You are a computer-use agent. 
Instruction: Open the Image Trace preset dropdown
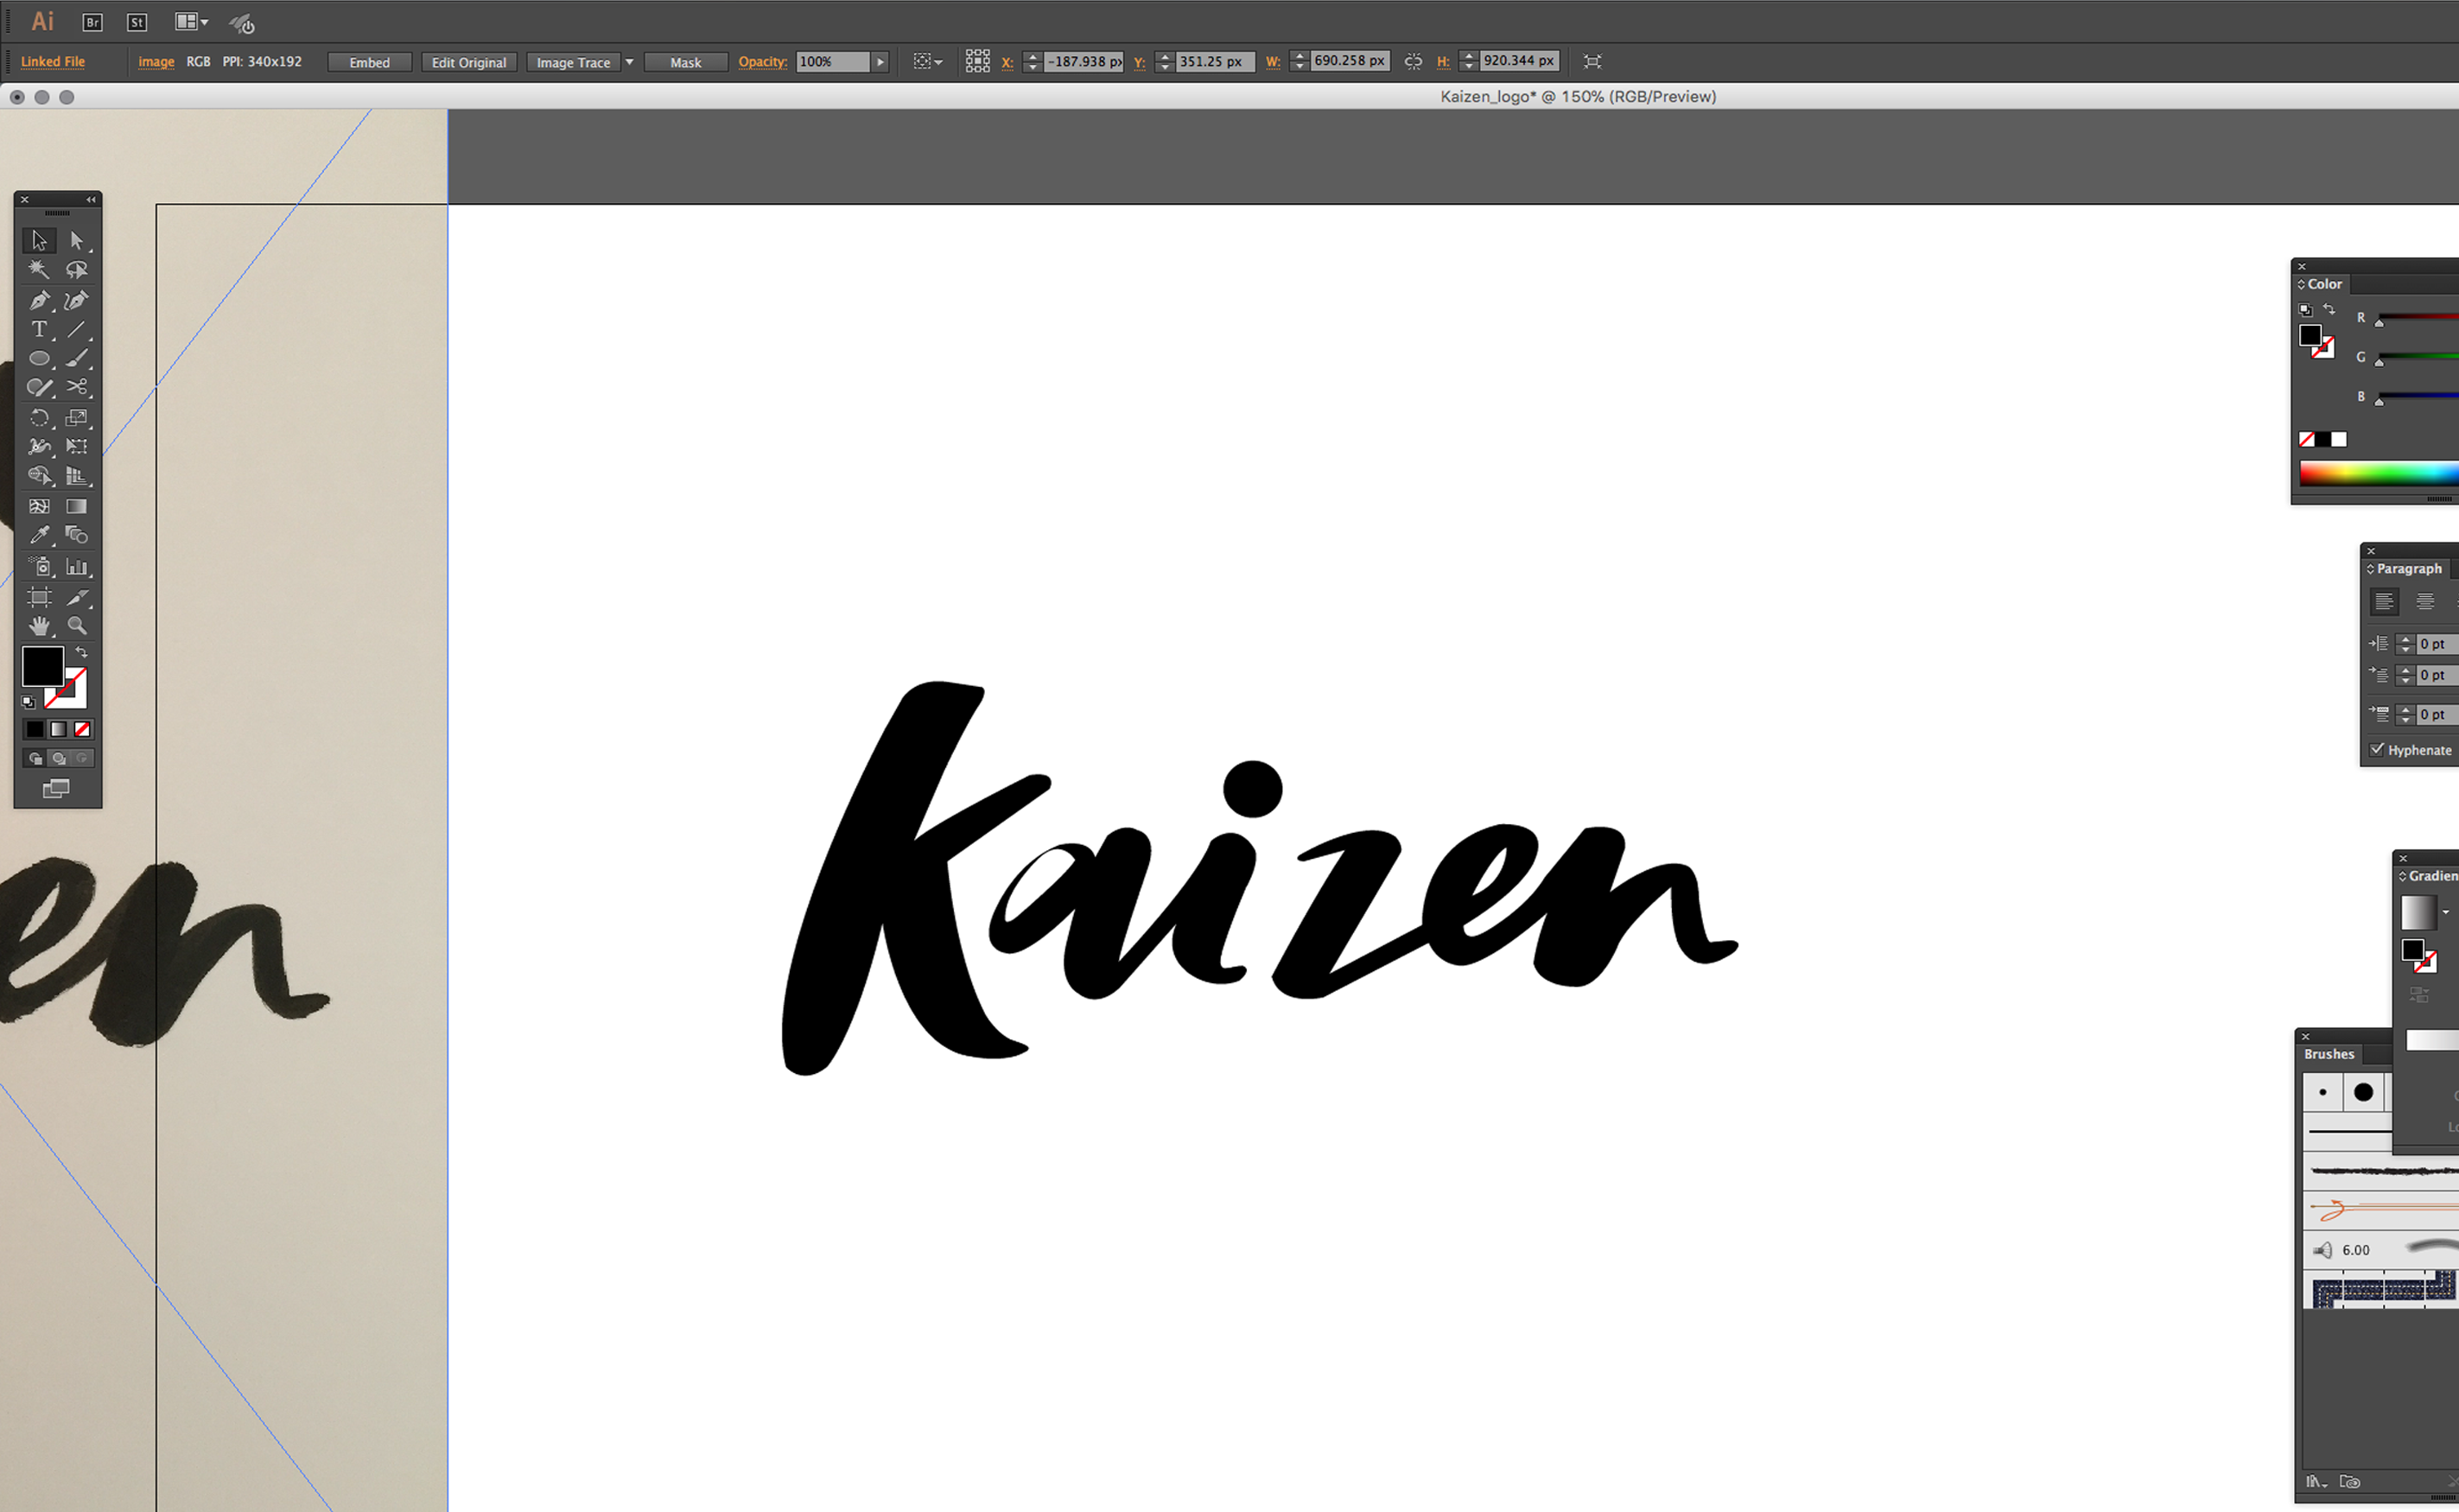tap(629, 62)
